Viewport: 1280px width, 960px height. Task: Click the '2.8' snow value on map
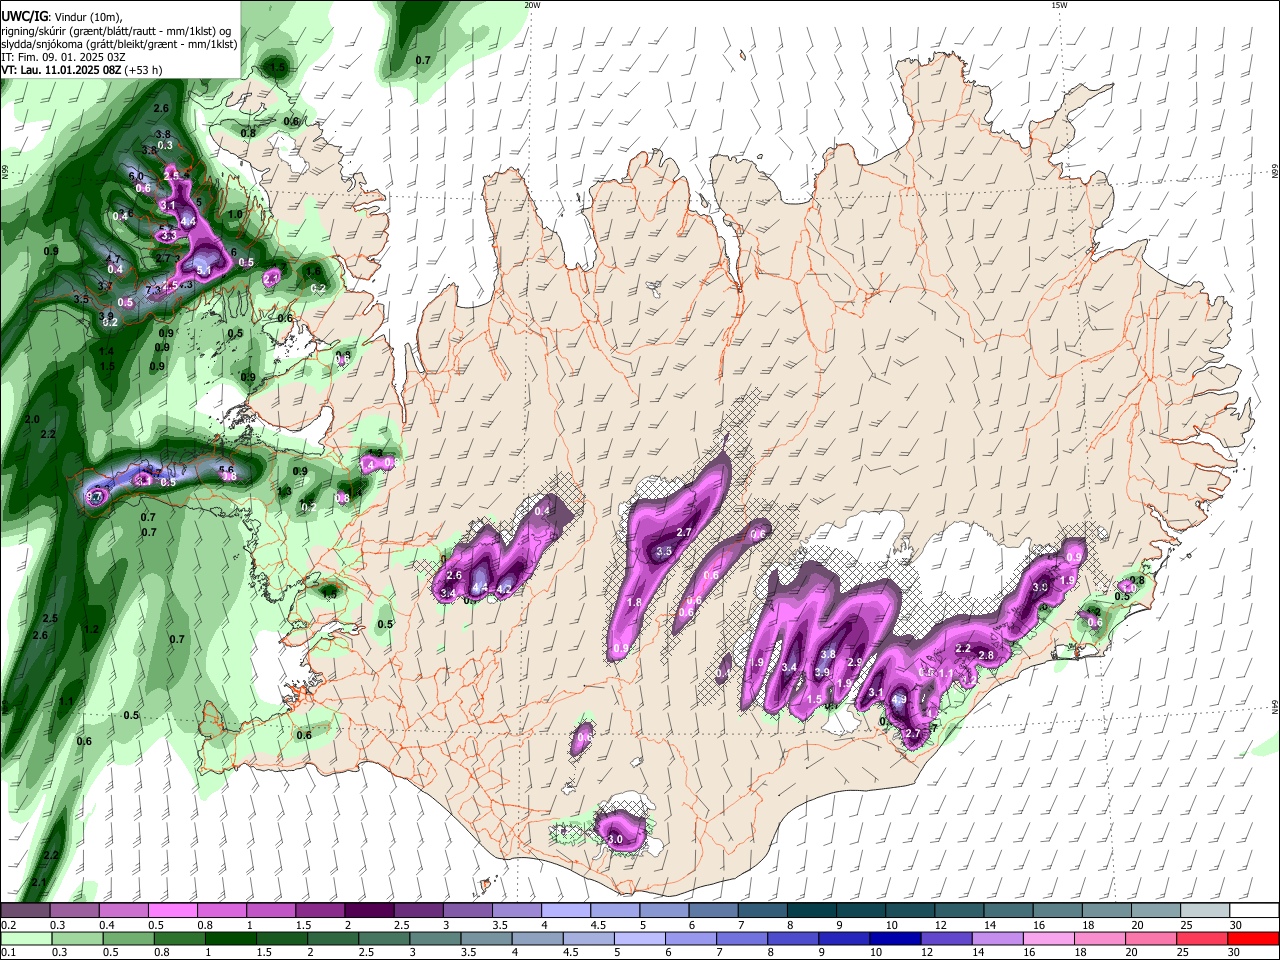[x=985, y=655]
